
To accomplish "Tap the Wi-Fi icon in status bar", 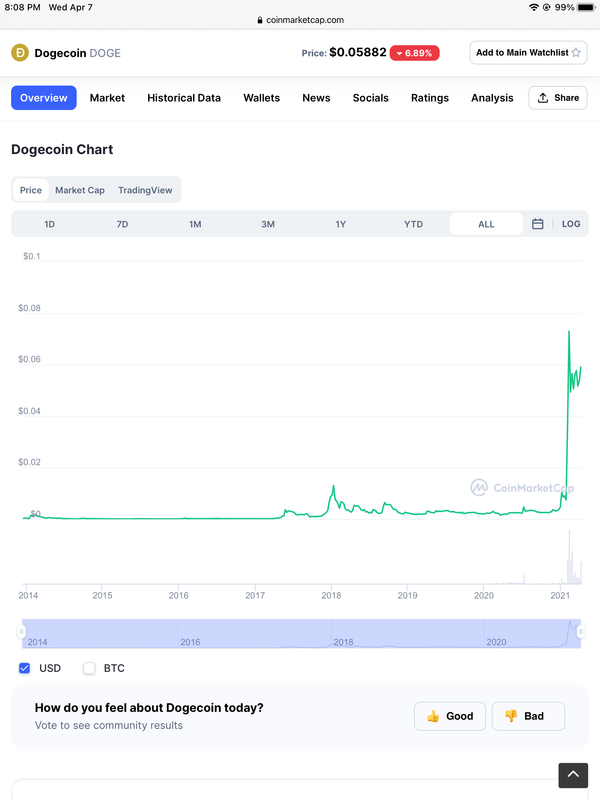I will (x=534, y=7).
